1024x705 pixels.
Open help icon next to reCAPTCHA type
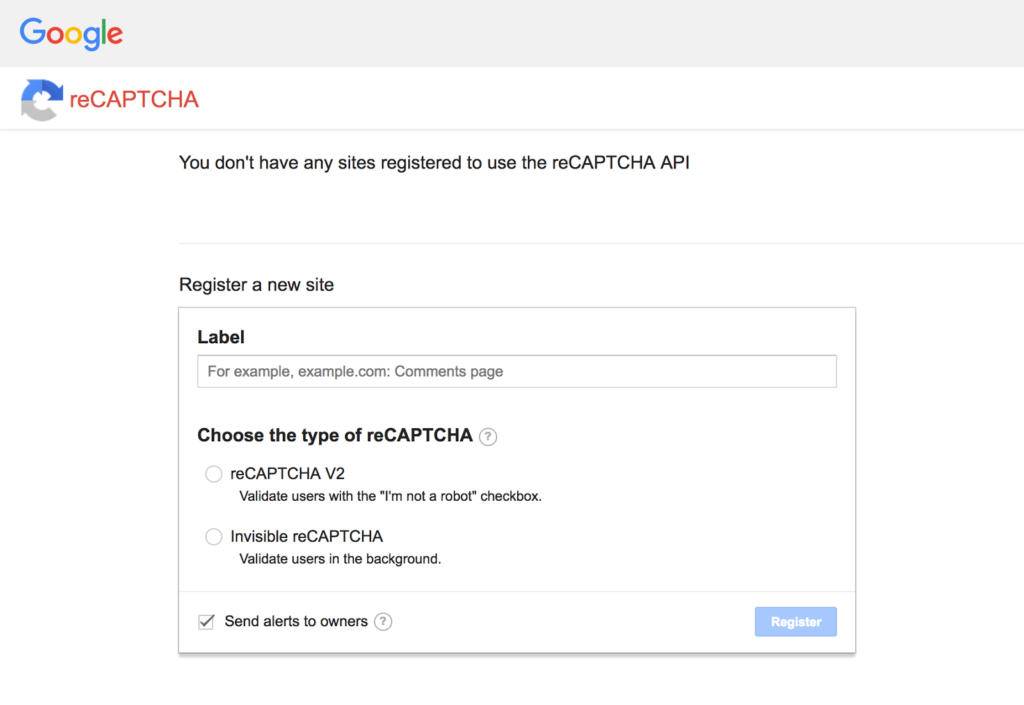pos(488,437)
